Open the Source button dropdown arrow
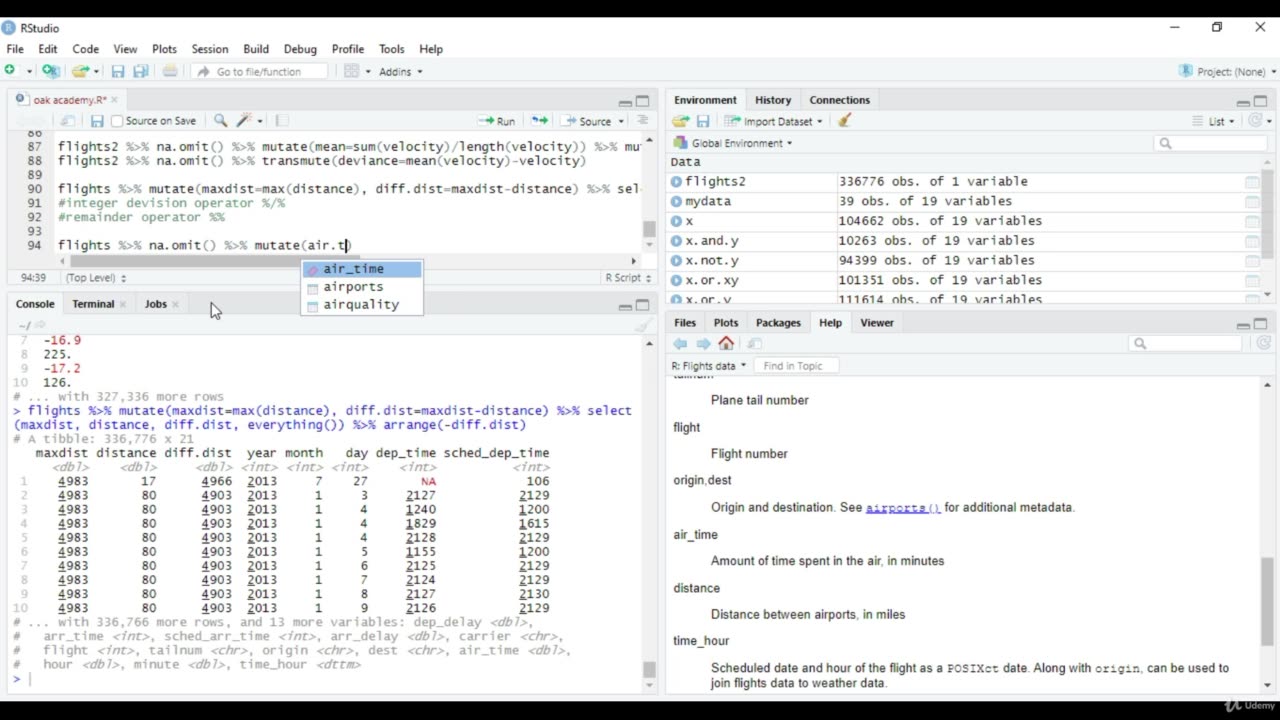The height and width of the screenshot is (720, 1280). 620,121
